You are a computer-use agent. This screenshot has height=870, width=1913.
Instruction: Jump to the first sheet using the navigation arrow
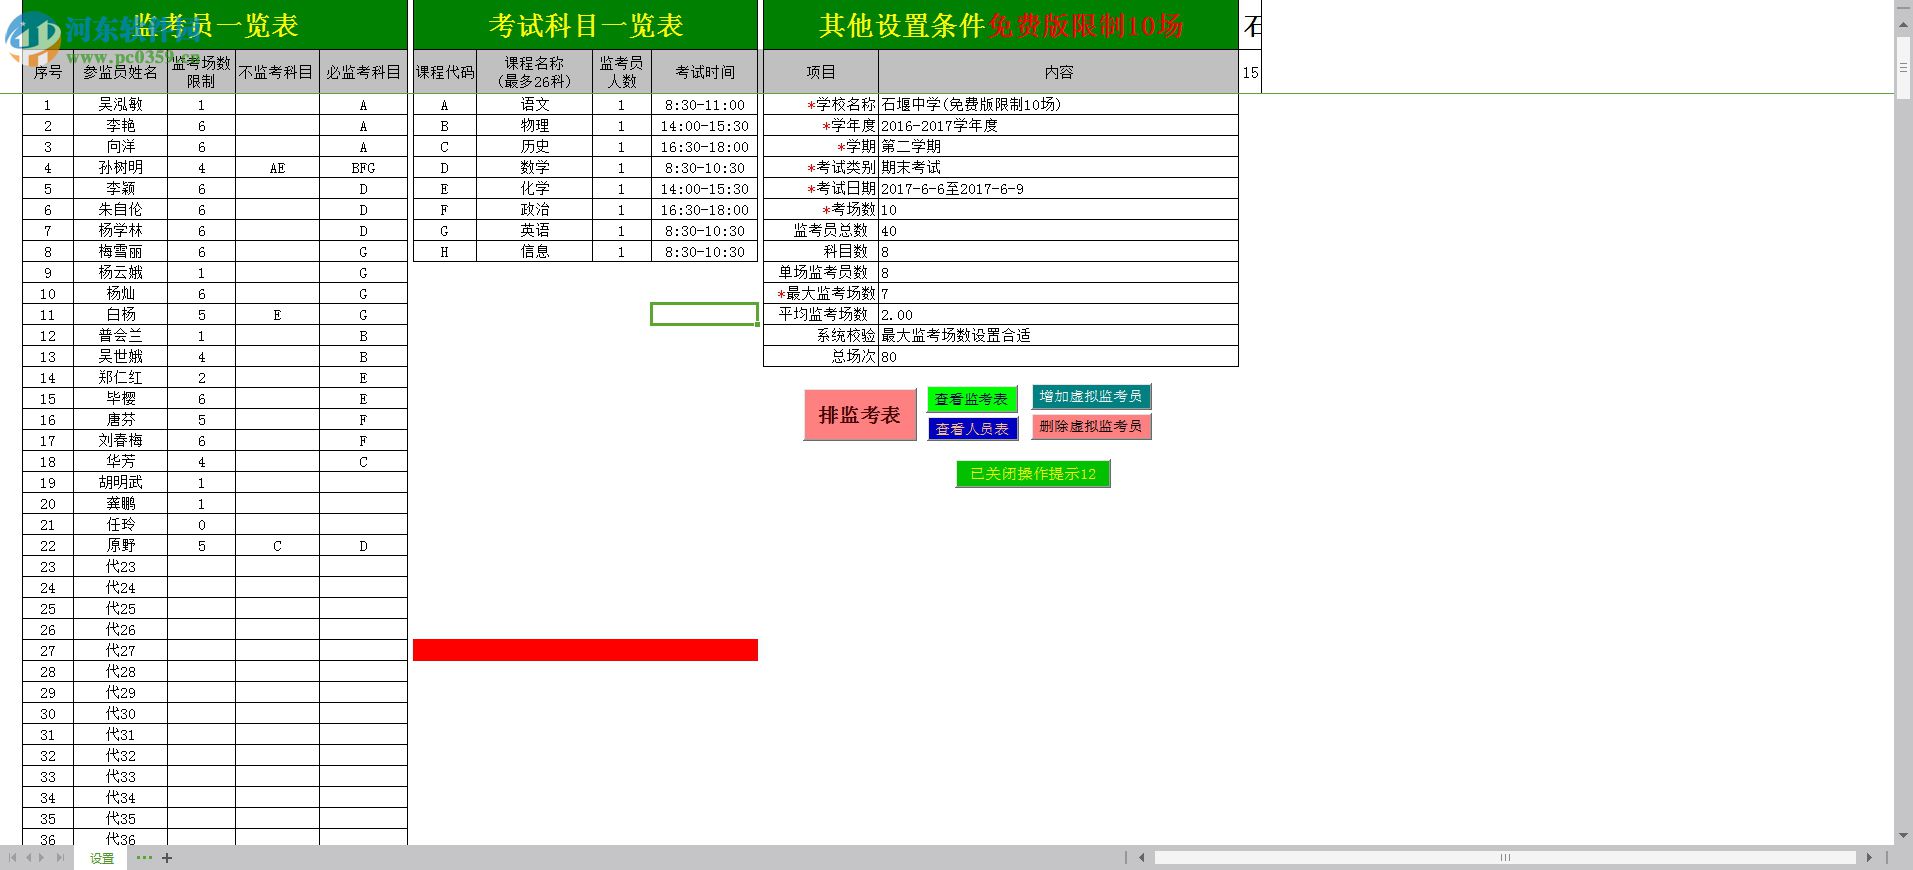pyautogui.click(x=13, y=858)
